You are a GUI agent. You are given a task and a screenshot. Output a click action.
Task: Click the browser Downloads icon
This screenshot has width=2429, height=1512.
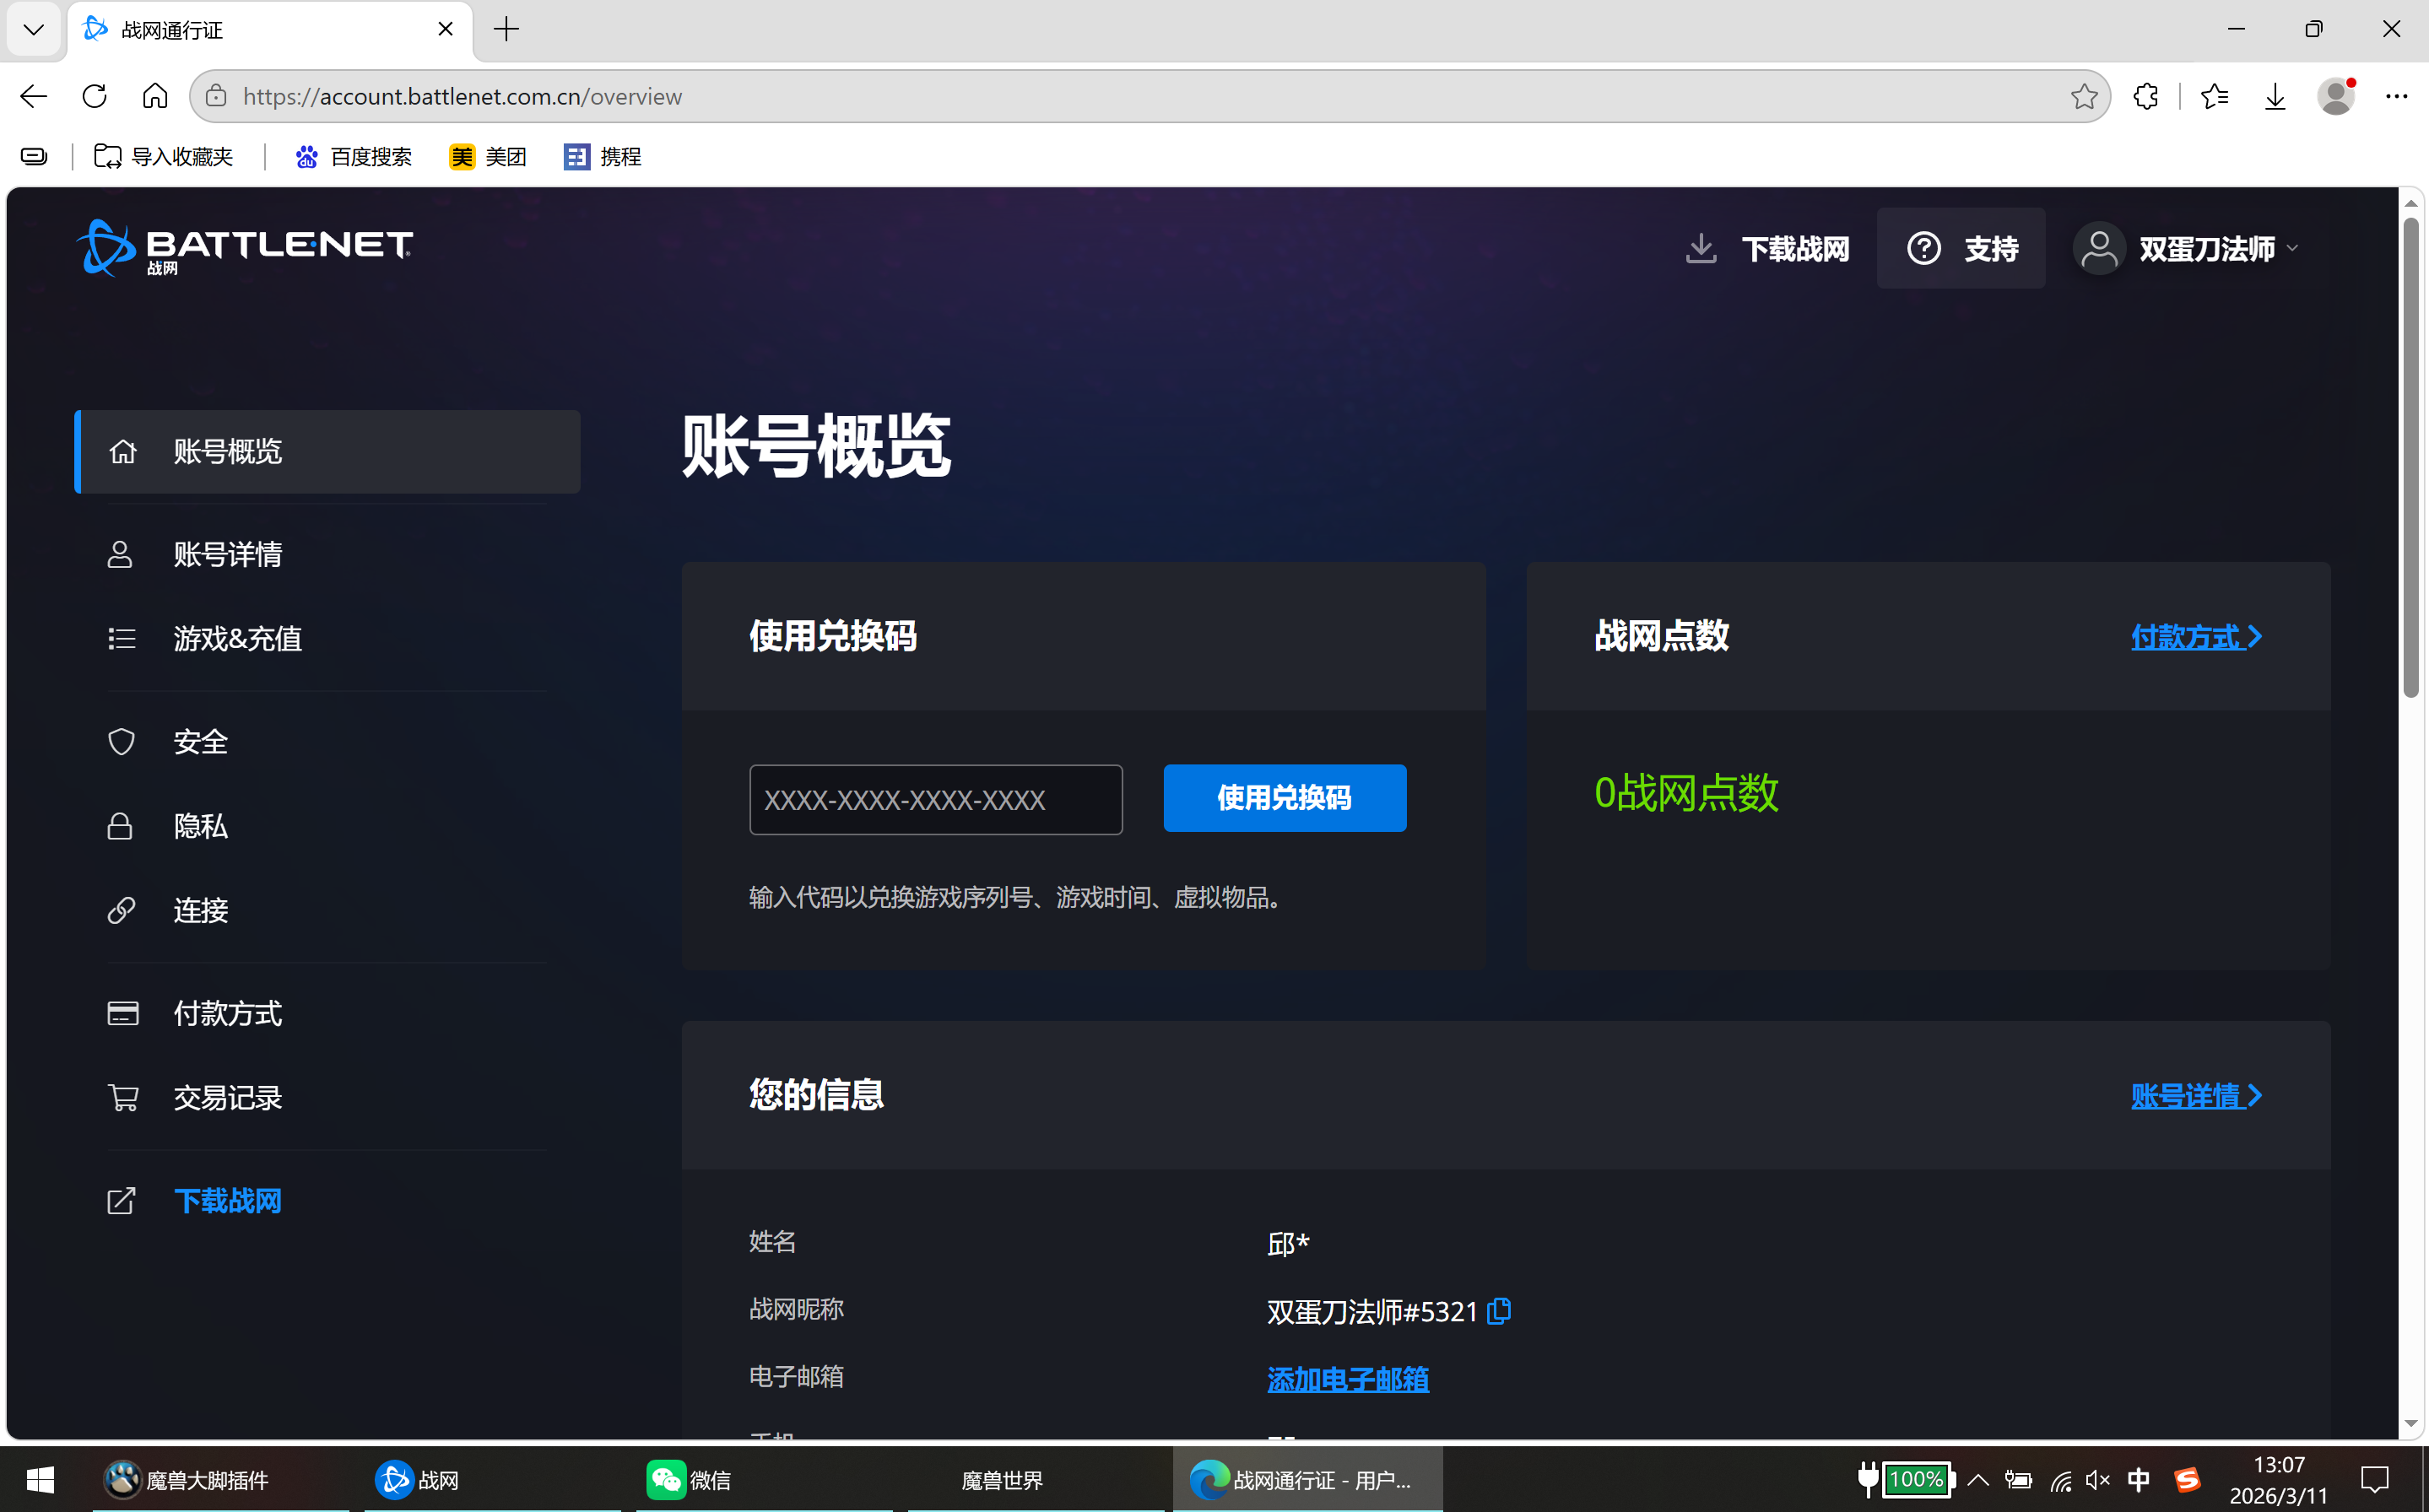coord(2274,95)
